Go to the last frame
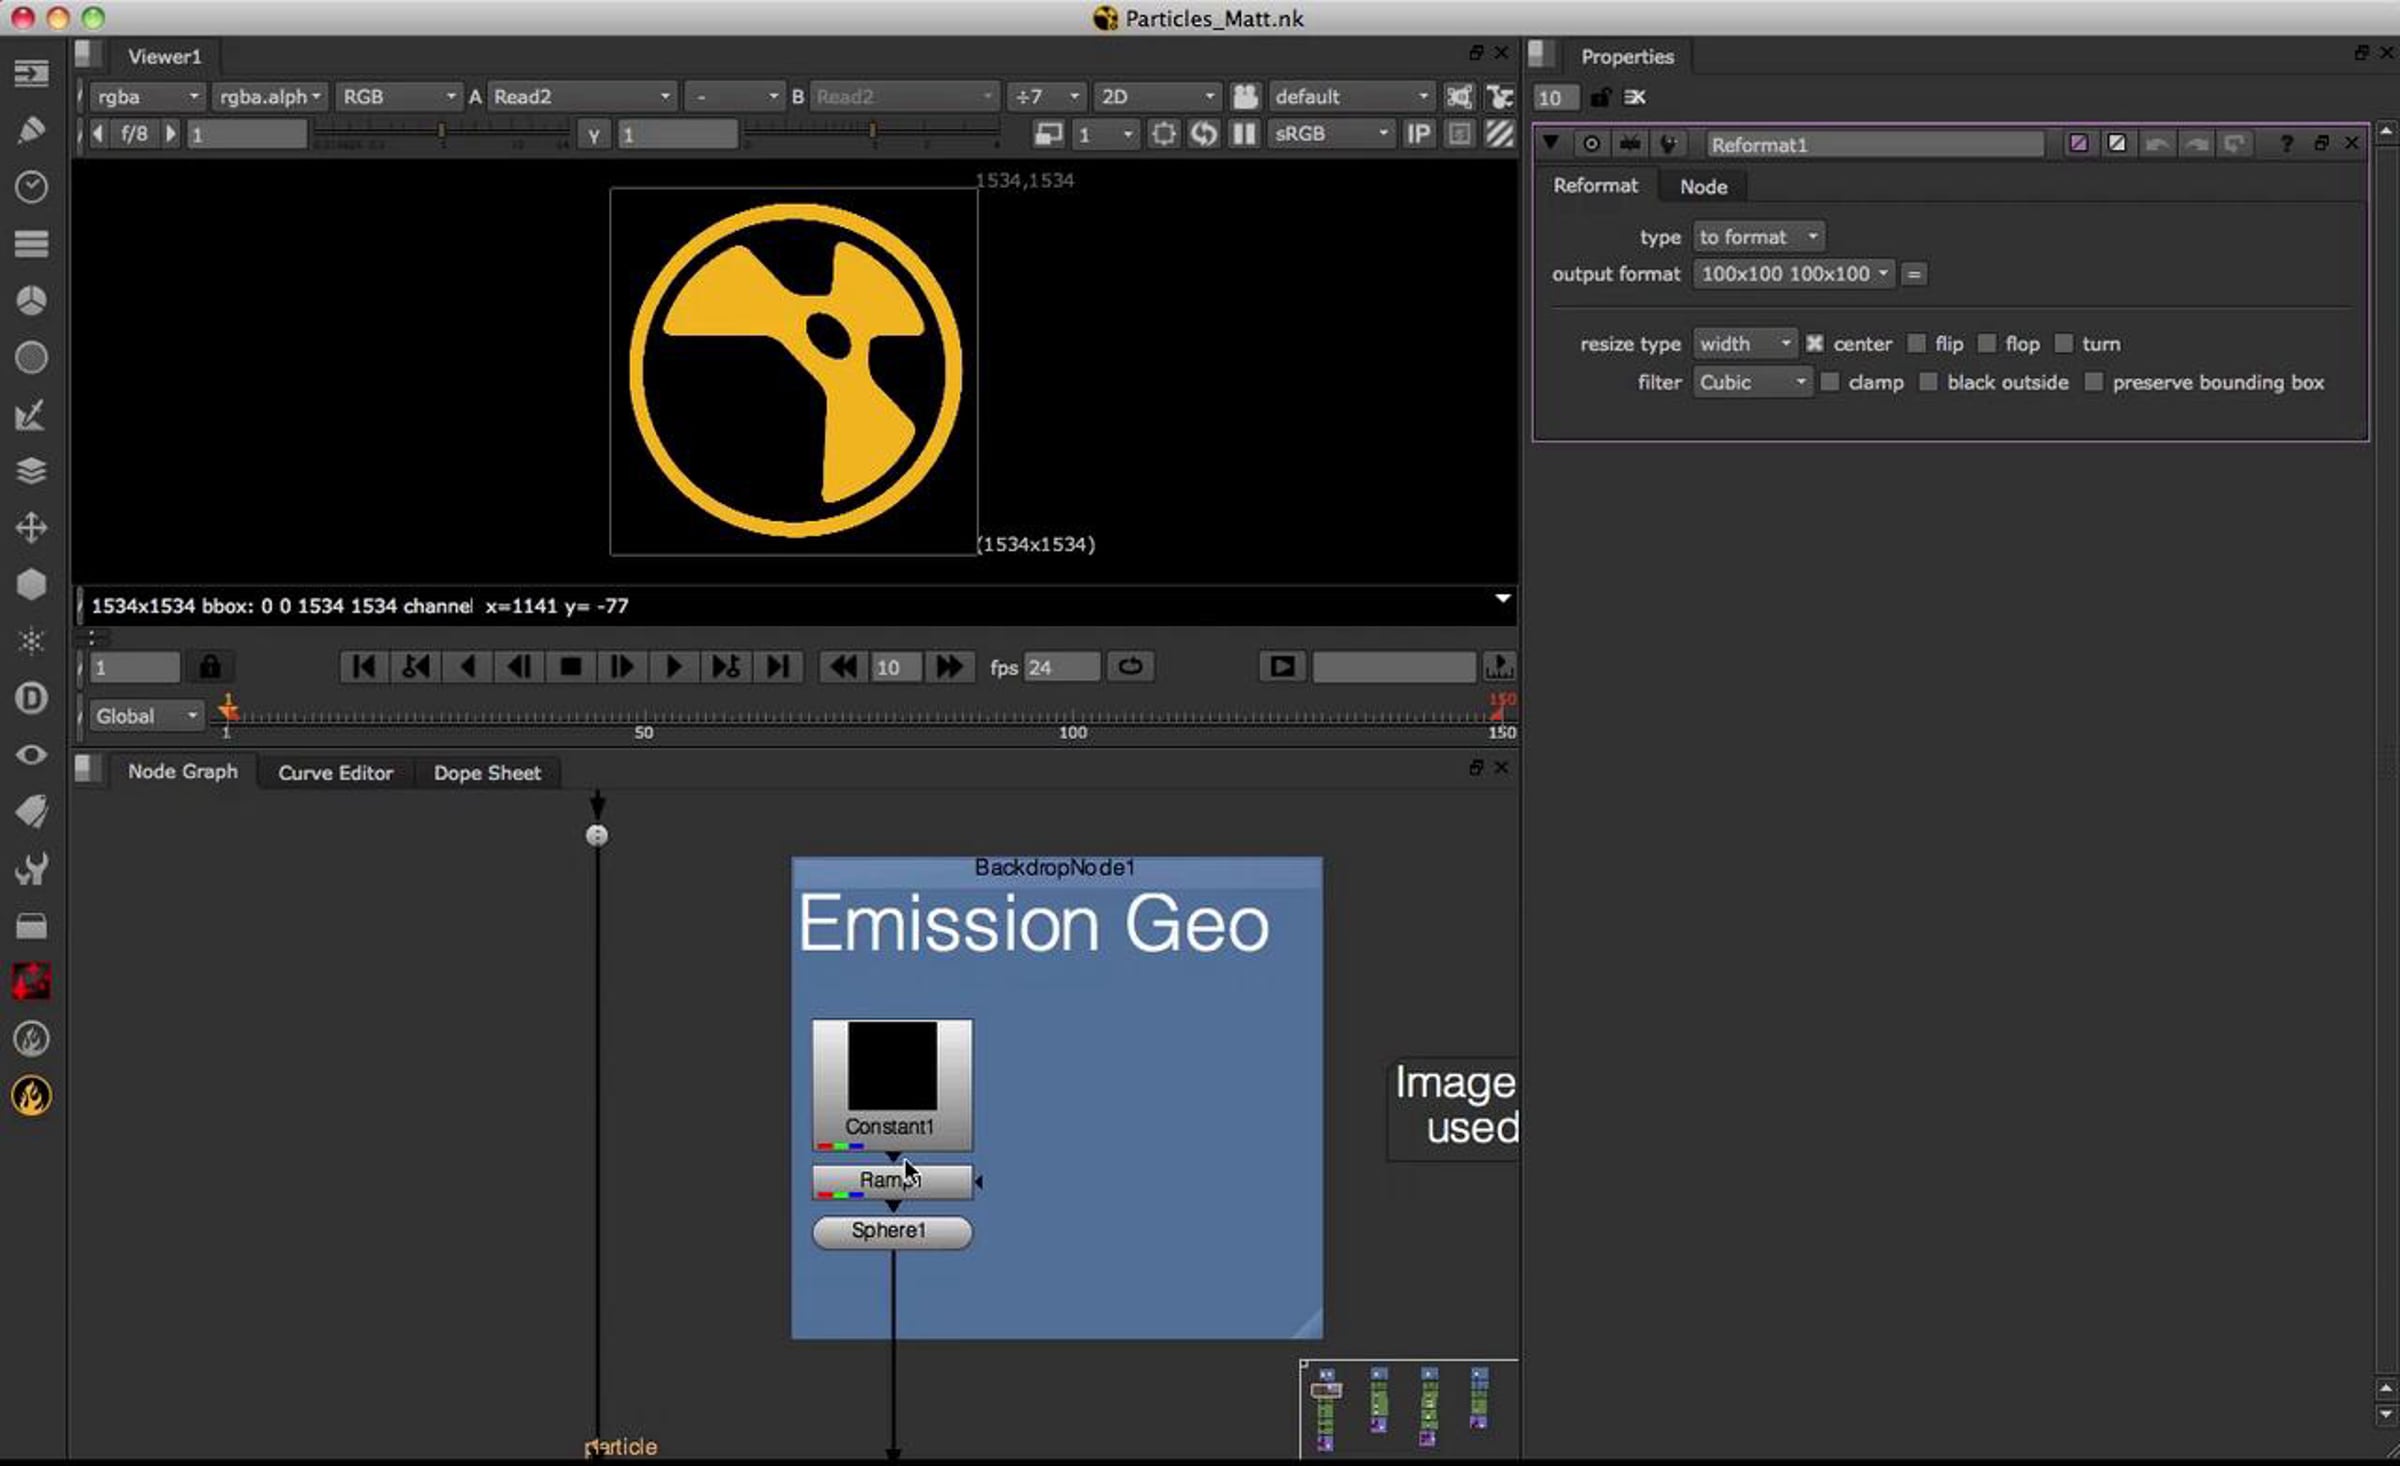This screenshot has width=2400, height=1466. click(778, 667)
